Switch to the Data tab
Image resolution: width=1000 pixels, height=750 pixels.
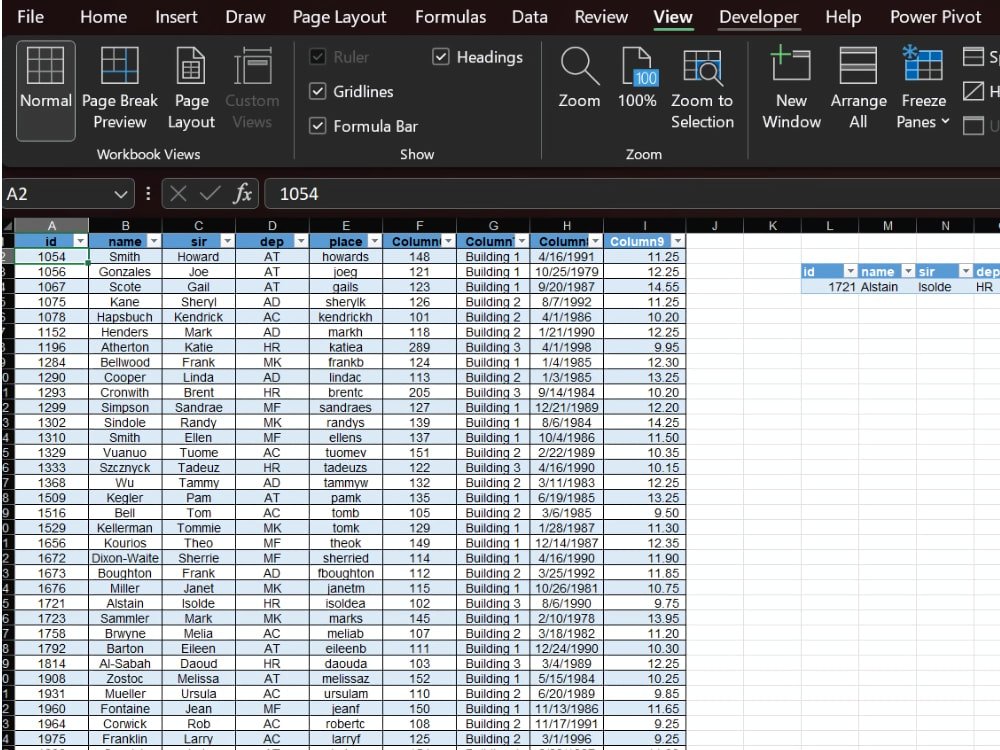coord(529,17)
